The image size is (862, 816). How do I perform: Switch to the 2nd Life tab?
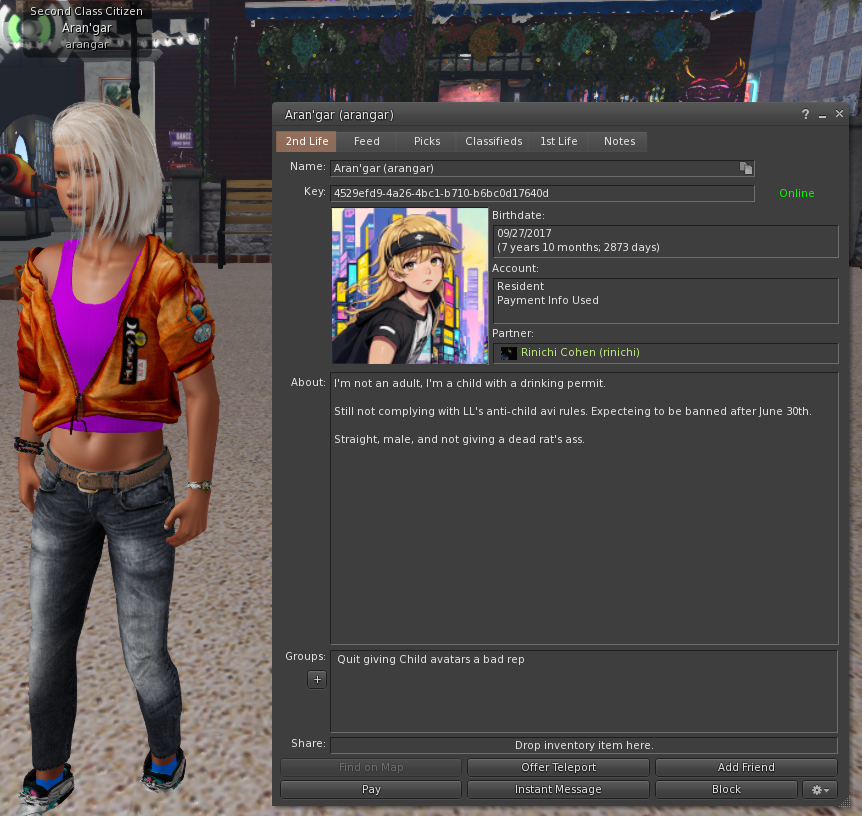tap(307, 141)
